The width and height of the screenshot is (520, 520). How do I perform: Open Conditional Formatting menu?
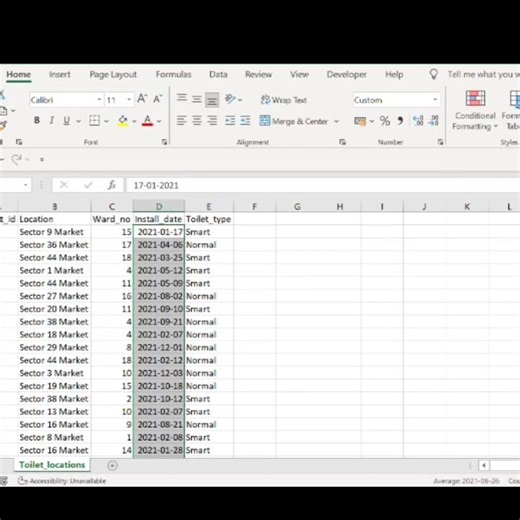click(x=475, y=110)
